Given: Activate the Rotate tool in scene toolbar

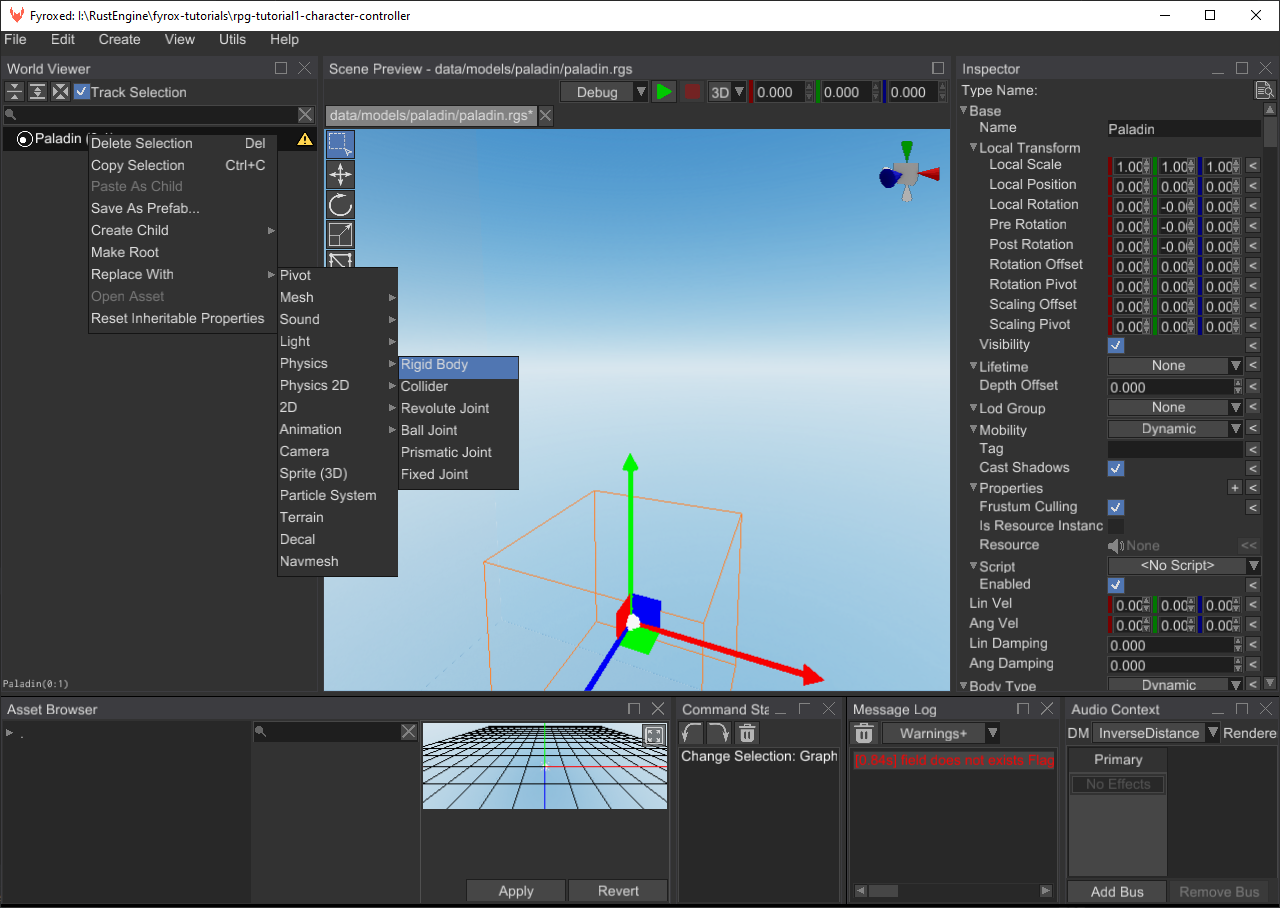Looking at the screenshot, I should [x=341, y=205].
